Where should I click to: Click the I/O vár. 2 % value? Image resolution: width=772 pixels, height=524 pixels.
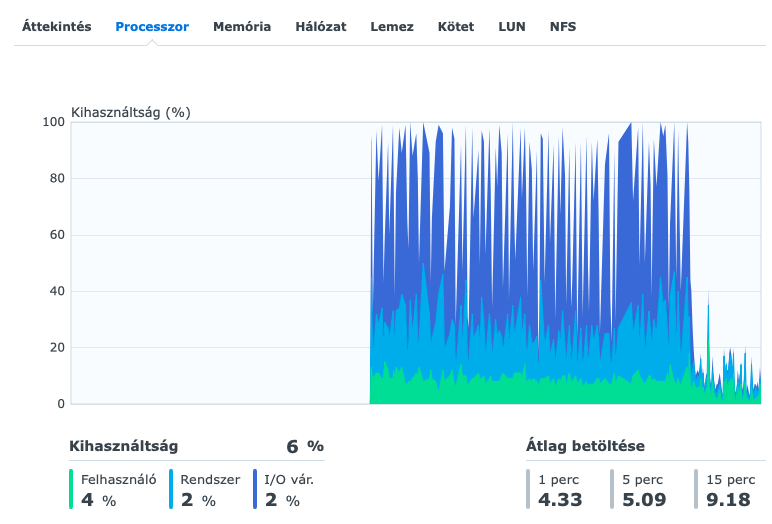click(282, 500)
